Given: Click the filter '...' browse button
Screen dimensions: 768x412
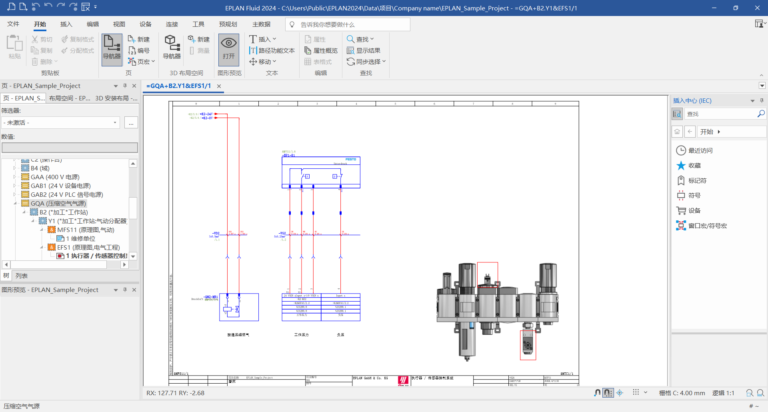Looking at the screenshot, I should 131,122.
